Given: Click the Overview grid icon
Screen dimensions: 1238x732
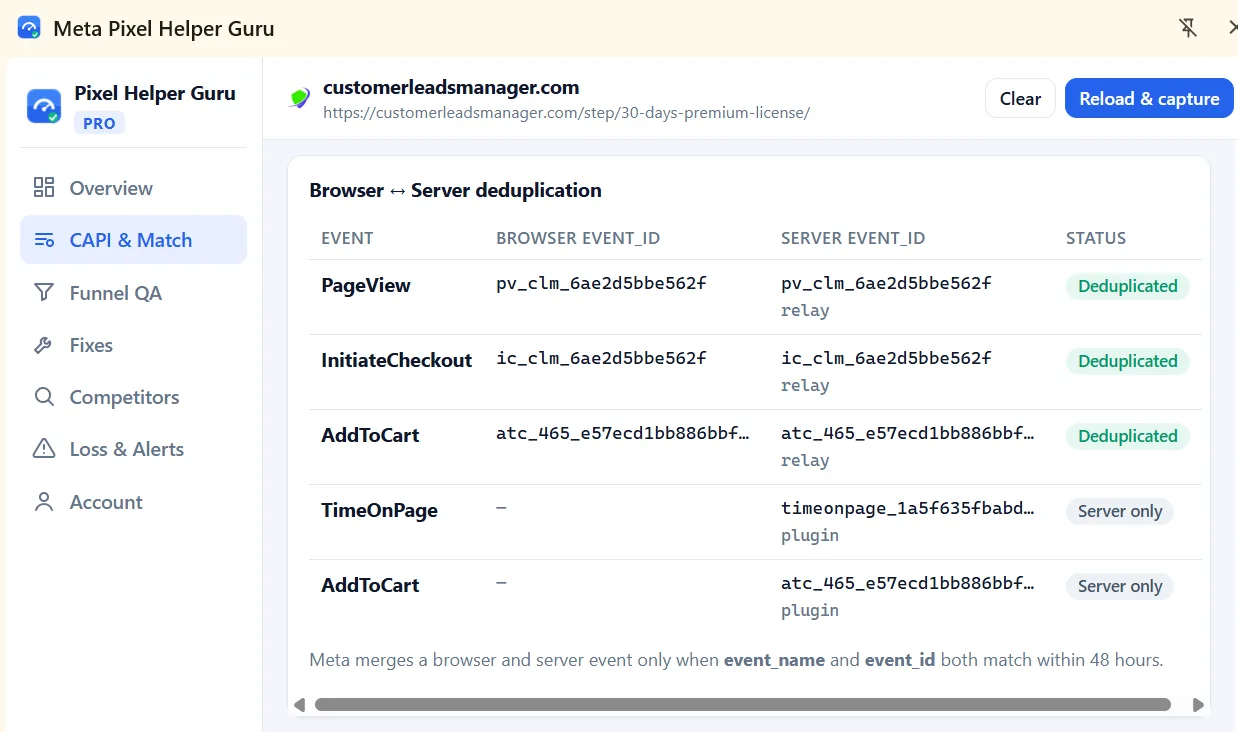Looking at the screenshot, I should [x=44, y=188].
